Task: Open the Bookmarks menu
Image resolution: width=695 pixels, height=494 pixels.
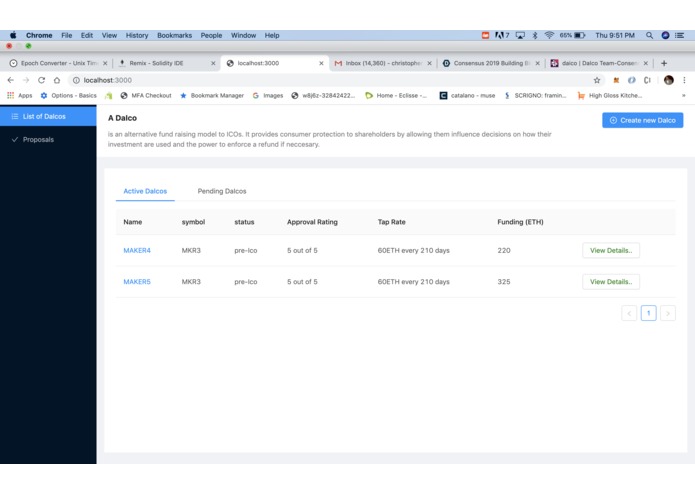Action: [x=174, y=35]
